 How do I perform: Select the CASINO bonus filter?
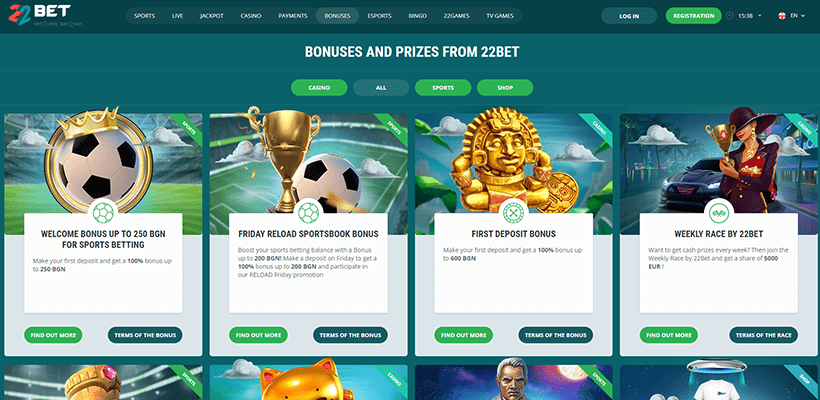(x=319, y=88)
